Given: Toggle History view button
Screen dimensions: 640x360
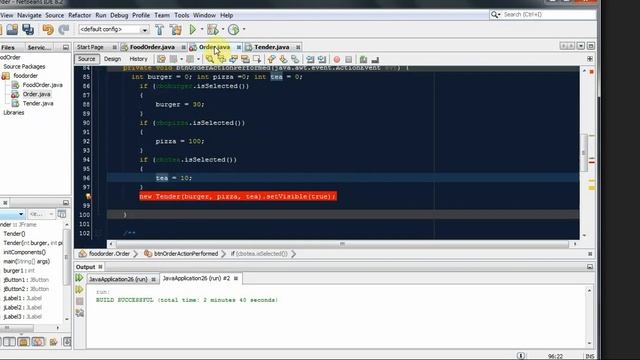Looking at the screenshot, I should pyautogui.click(x=138, y=59).
